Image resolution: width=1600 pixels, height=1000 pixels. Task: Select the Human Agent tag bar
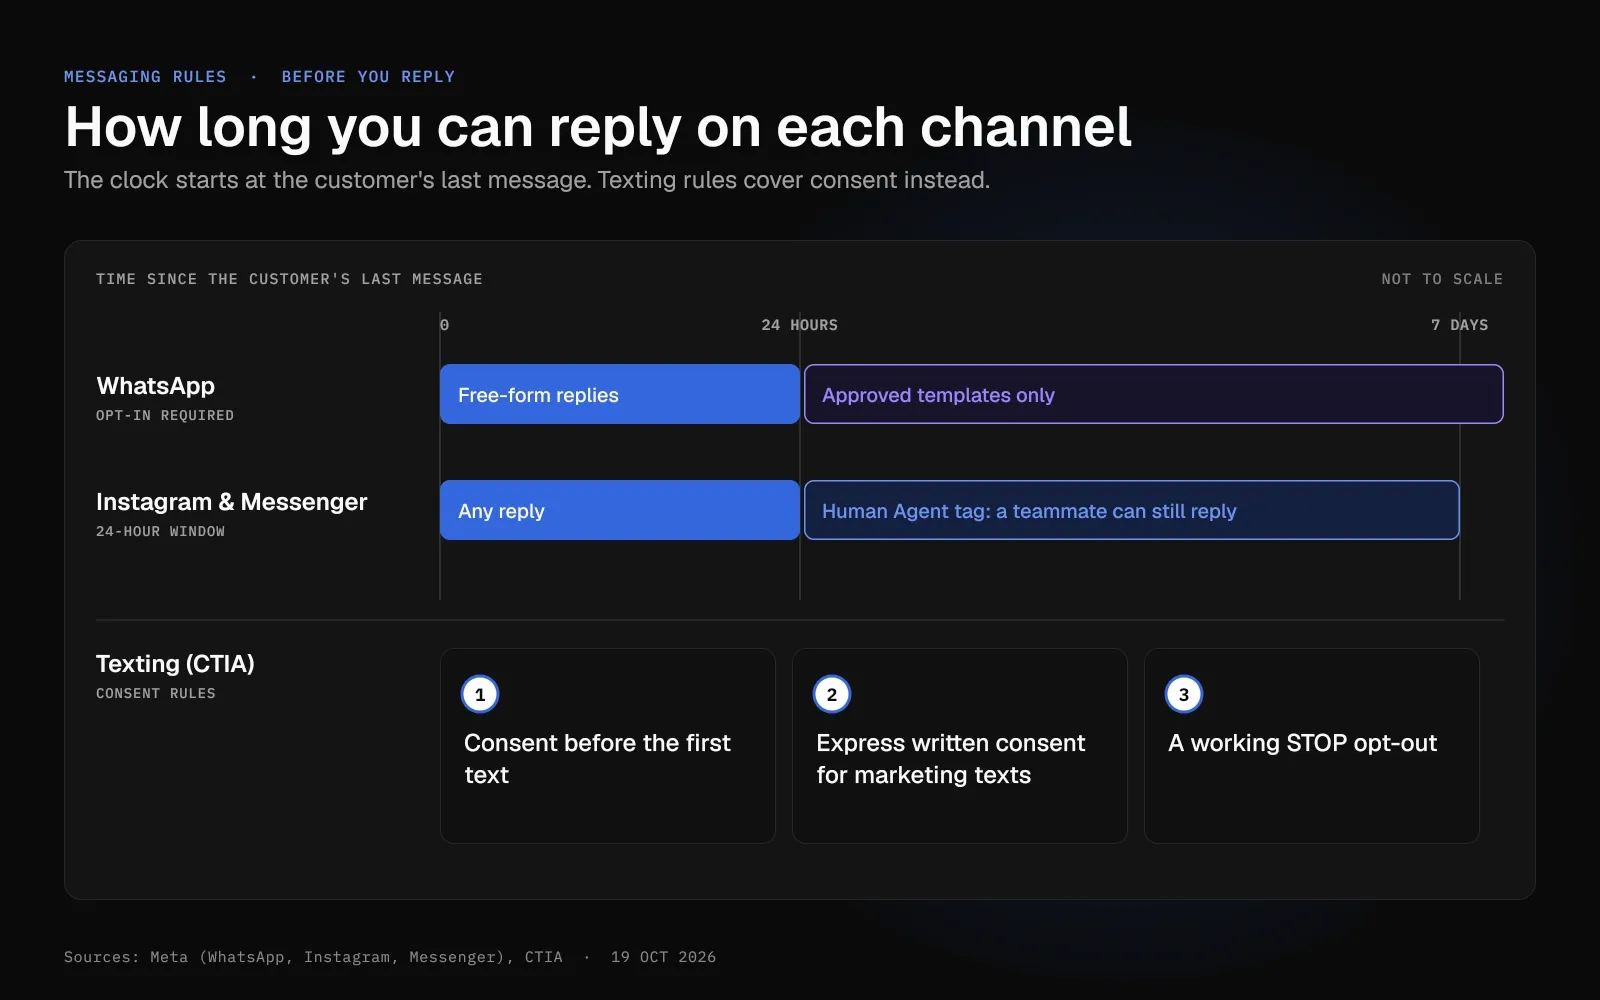click(1132, 510)
